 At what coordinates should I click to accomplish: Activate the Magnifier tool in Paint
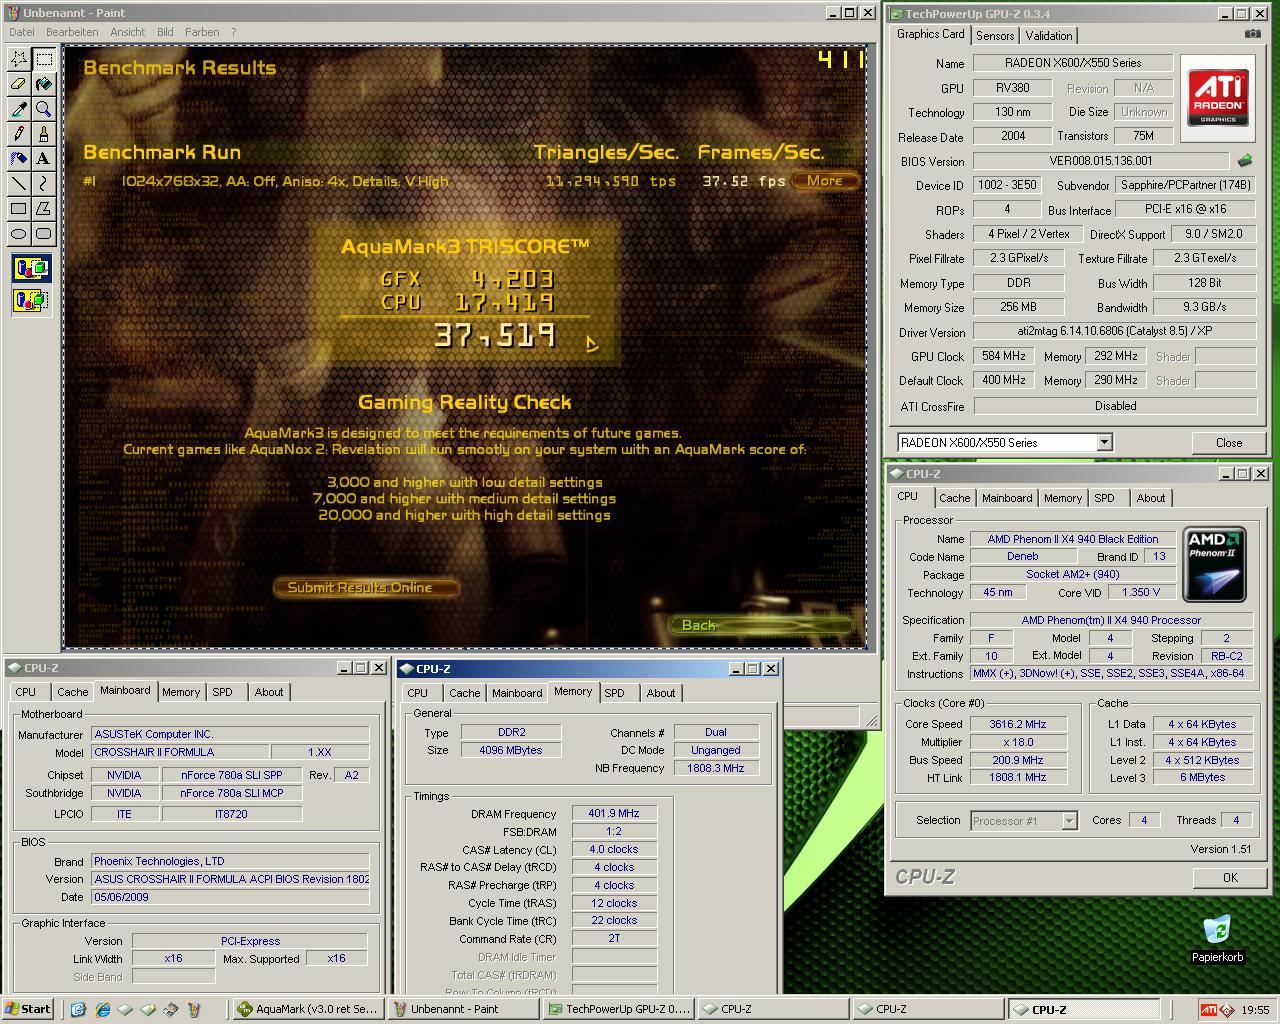(x=44, y=109)
